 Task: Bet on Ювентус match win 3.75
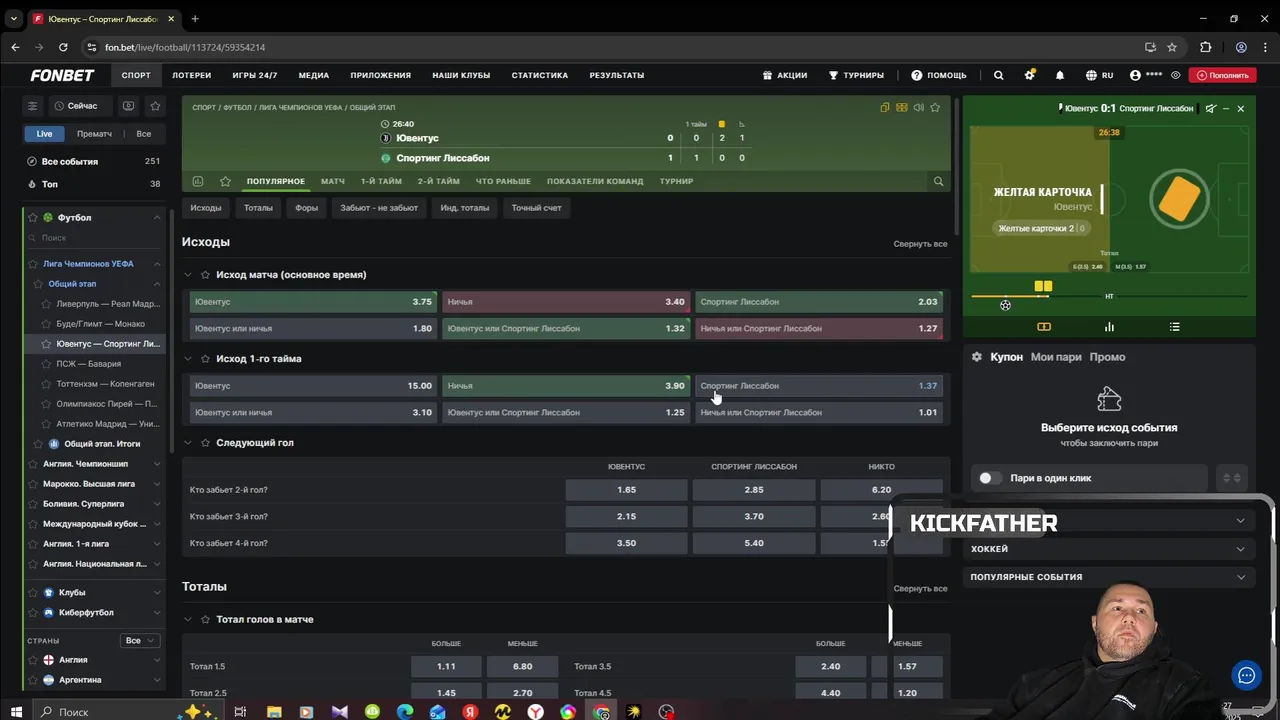coord(313,302)
